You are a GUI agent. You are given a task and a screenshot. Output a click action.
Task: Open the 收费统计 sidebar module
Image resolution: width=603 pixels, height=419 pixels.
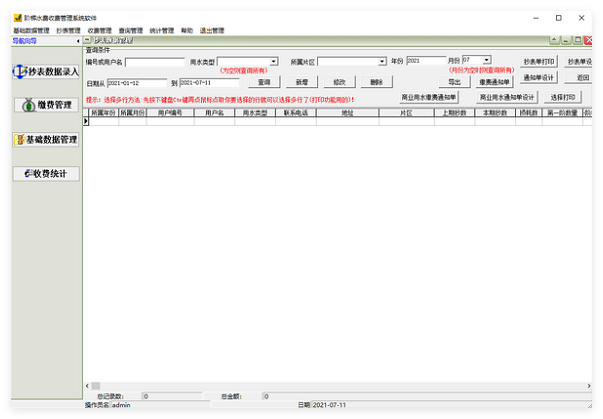pos(45,174)
